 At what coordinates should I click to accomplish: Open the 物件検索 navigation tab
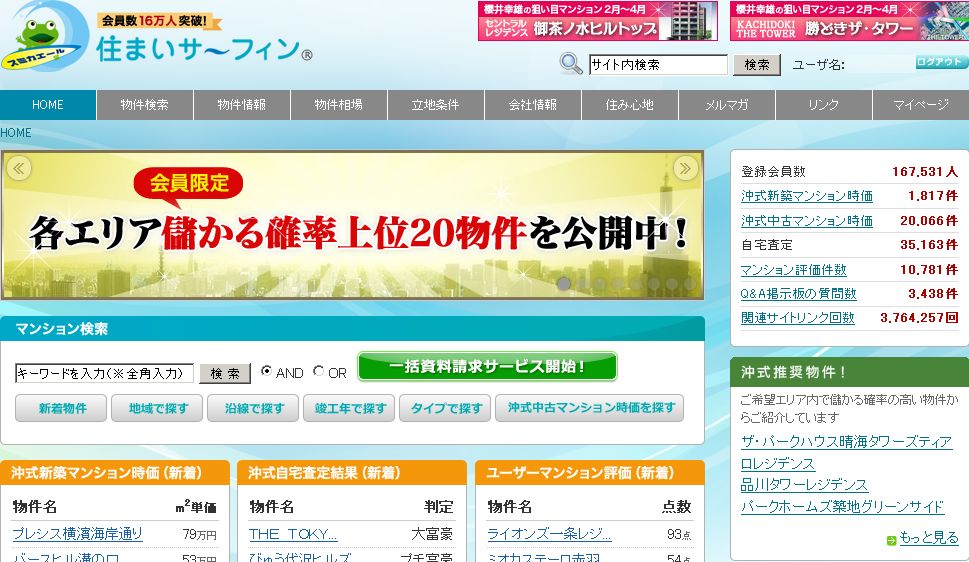(x=144, y=105)
